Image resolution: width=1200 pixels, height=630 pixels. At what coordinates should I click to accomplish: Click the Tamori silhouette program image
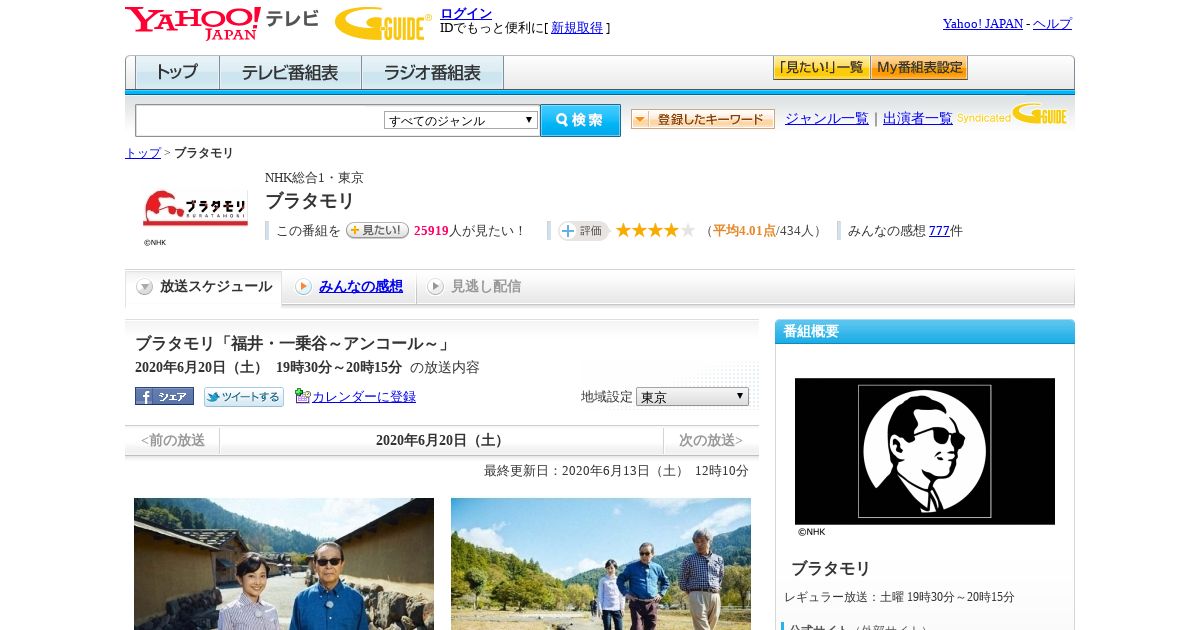(925, 451)
